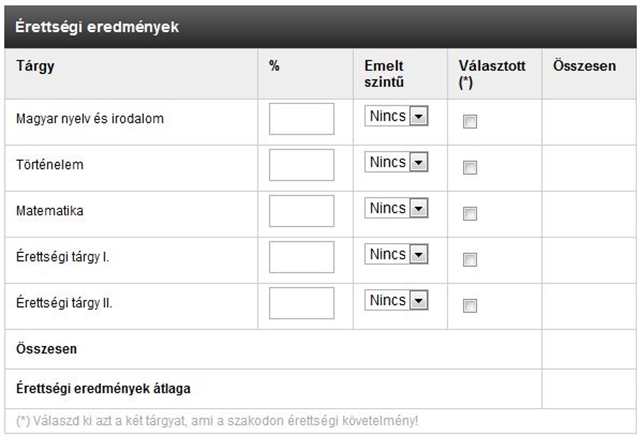Click the percent box for Érettségi tárgy II.

point(302,303)
